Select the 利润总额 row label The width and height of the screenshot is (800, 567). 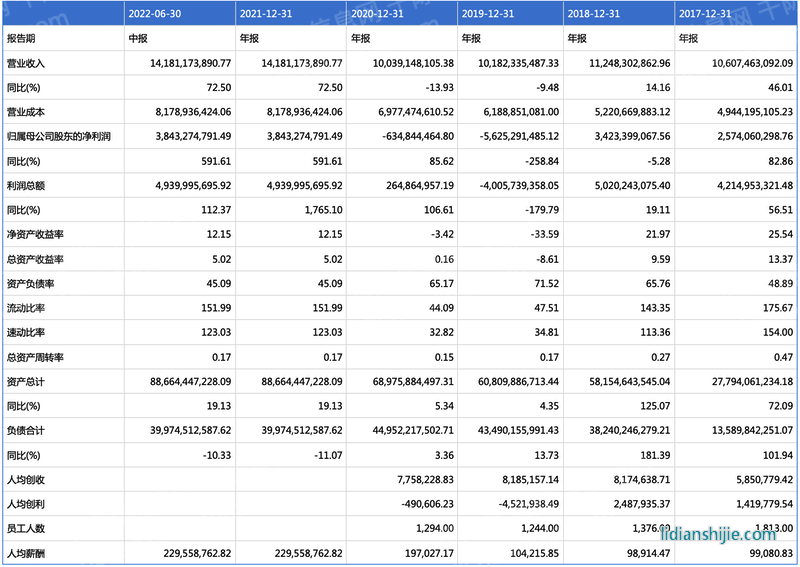pos(26,185)
